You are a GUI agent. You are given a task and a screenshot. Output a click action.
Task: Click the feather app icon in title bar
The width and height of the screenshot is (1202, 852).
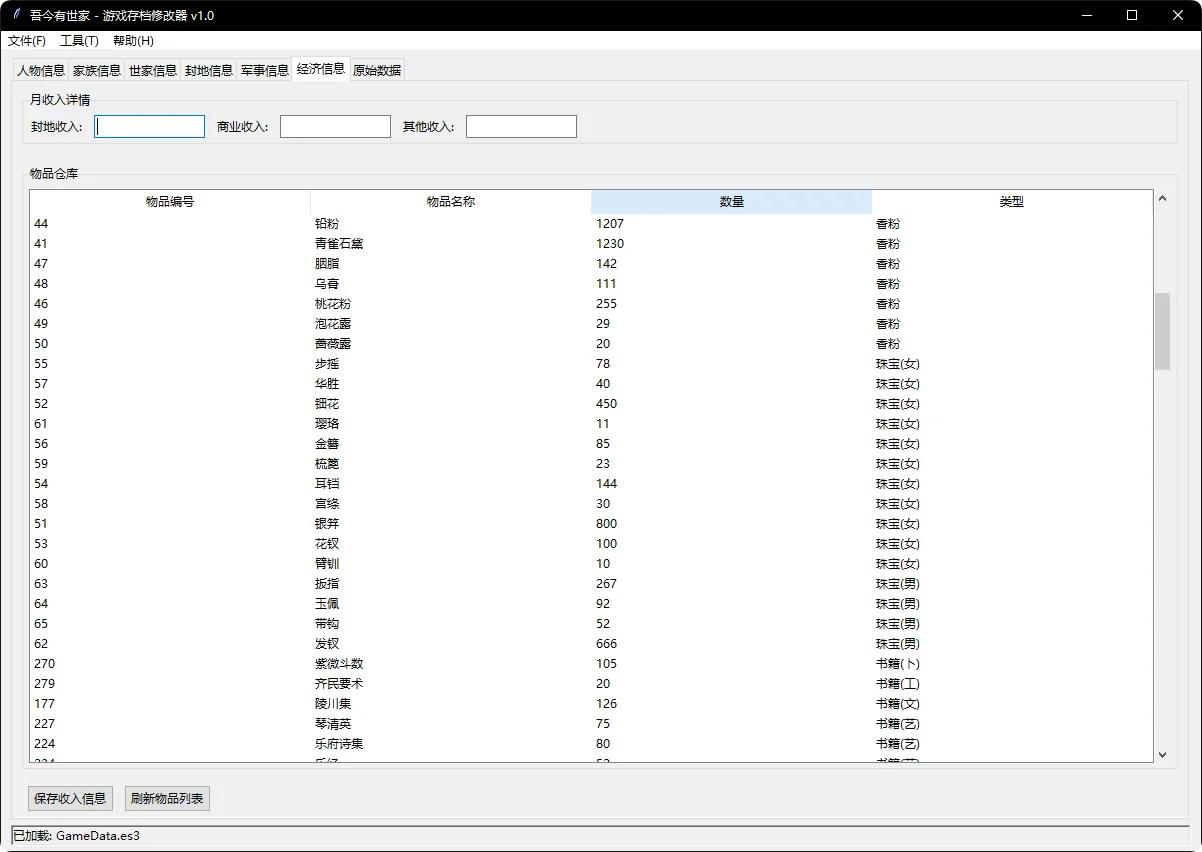[16, 15]
